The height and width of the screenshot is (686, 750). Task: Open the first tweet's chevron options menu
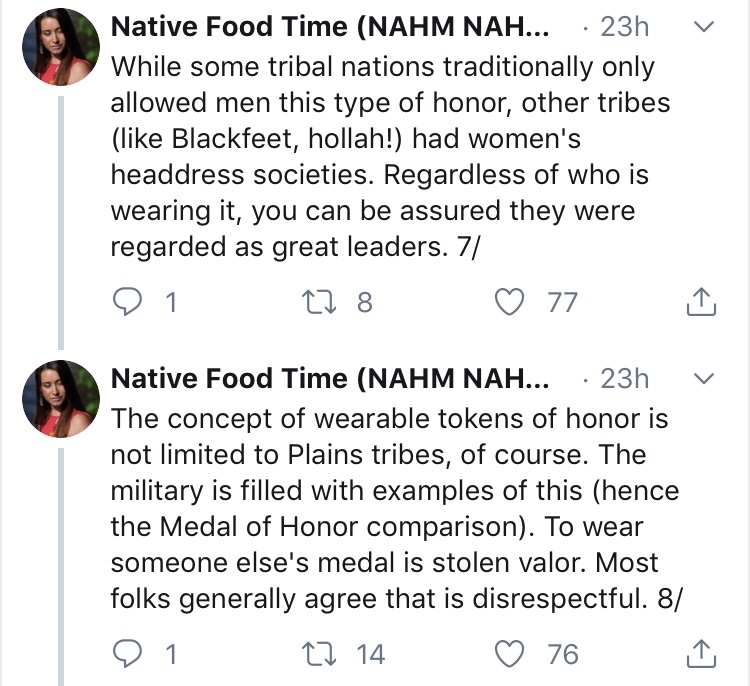[704, 27]
